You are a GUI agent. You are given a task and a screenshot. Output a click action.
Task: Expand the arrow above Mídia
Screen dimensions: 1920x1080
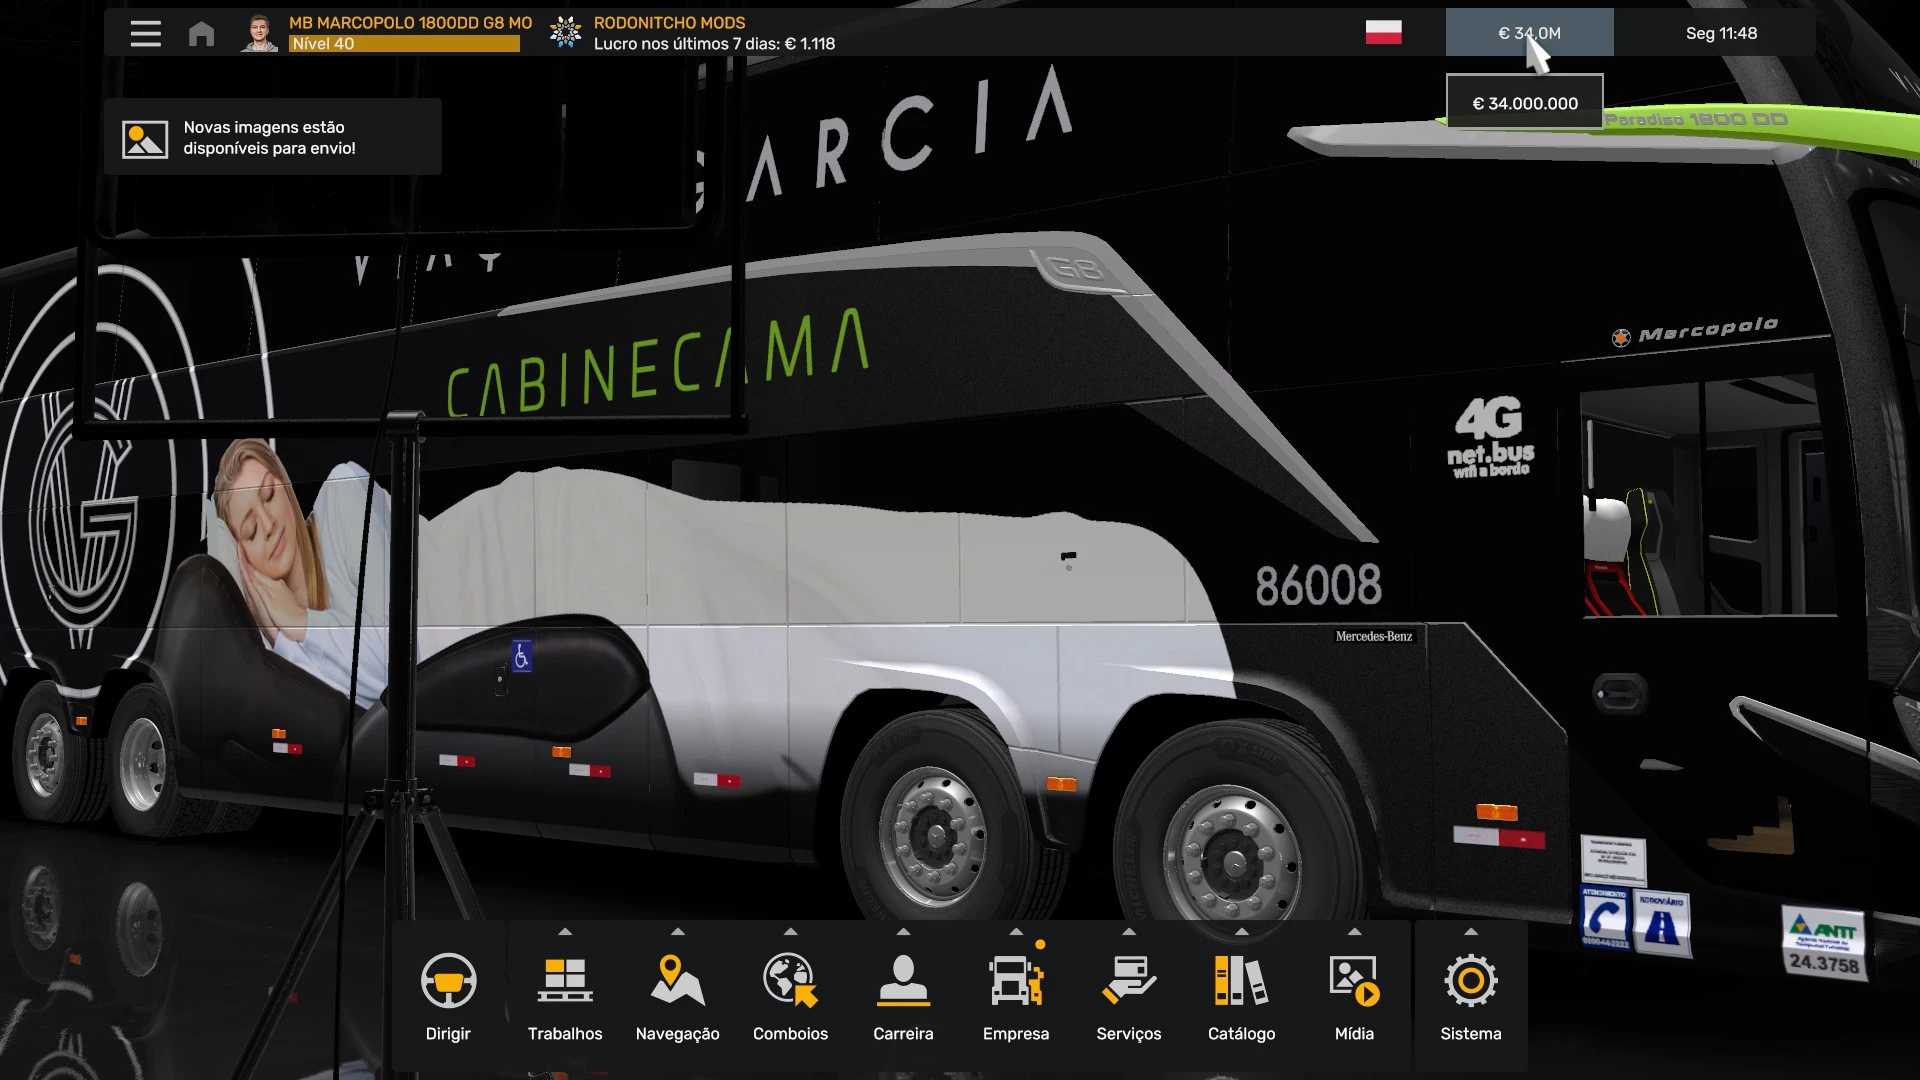point(1354,931)
